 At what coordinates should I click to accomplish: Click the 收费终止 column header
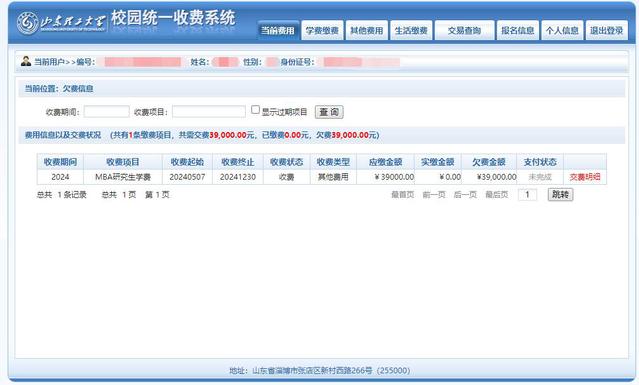click(238, 162)
